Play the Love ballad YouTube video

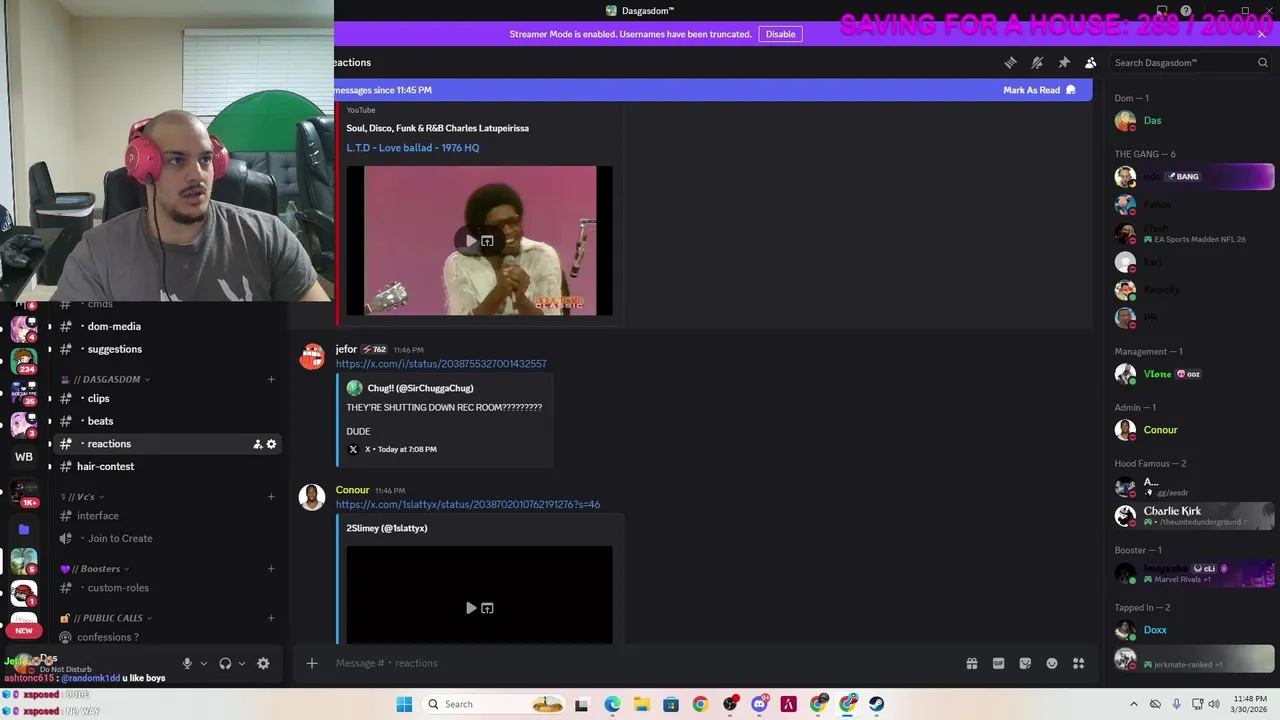coord(471,241)
